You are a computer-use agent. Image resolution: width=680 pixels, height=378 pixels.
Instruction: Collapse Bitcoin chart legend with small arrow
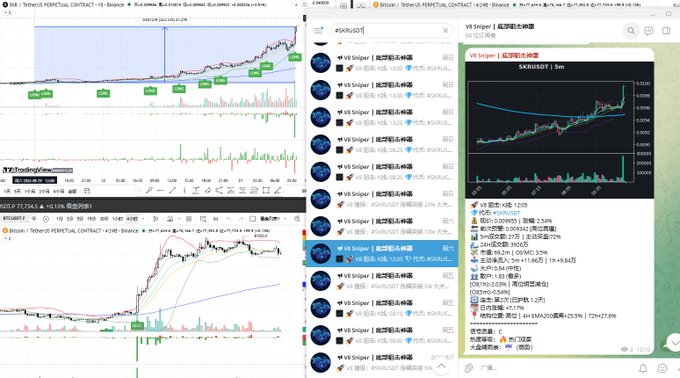click(6, 238)
